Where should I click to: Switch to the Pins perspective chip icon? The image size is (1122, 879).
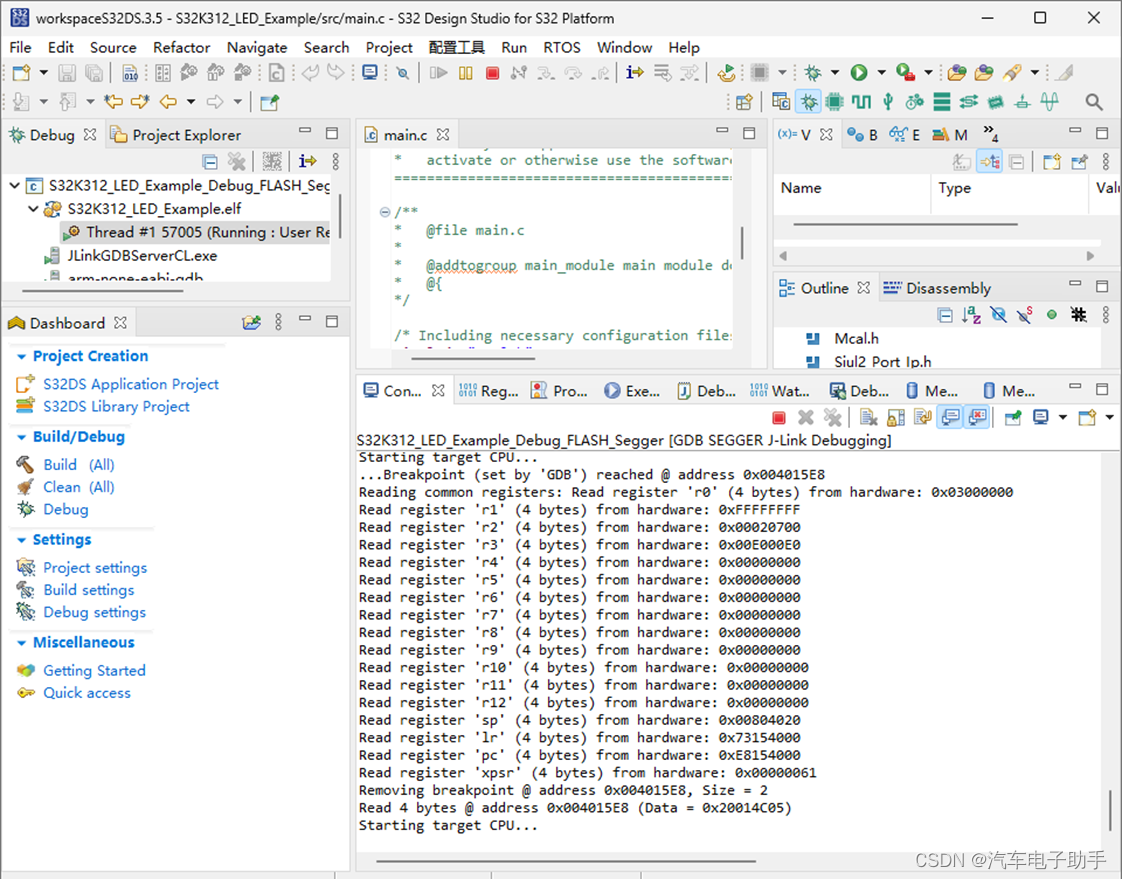[x=834, y=102]
